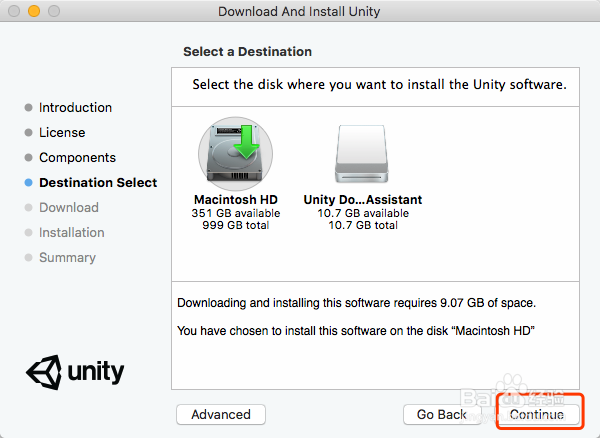Click the Go Back button
The image size is (600, 438).
point(442,414)
